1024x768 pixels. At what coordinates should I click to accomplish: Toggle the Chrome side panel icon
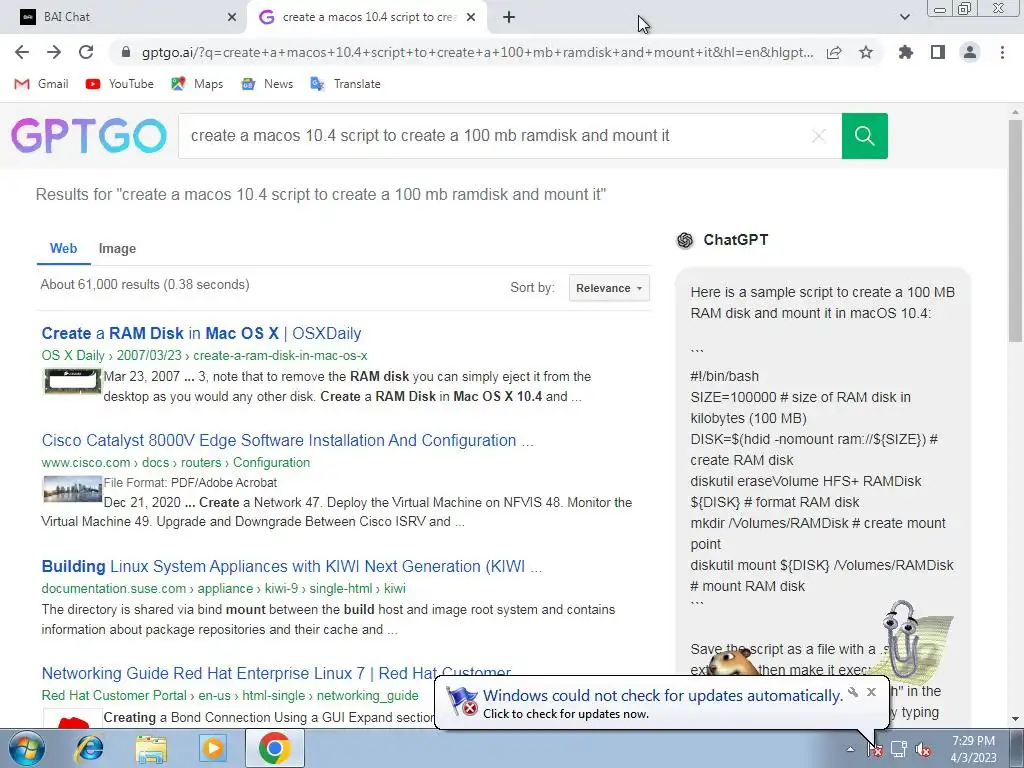point(938,52)
